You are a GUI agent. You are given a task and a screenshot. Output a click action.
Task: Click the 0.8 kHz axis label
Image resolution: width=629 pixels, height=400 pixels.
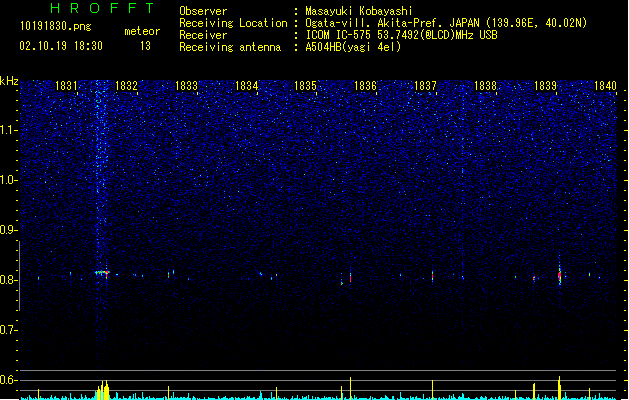pos(9,280)
